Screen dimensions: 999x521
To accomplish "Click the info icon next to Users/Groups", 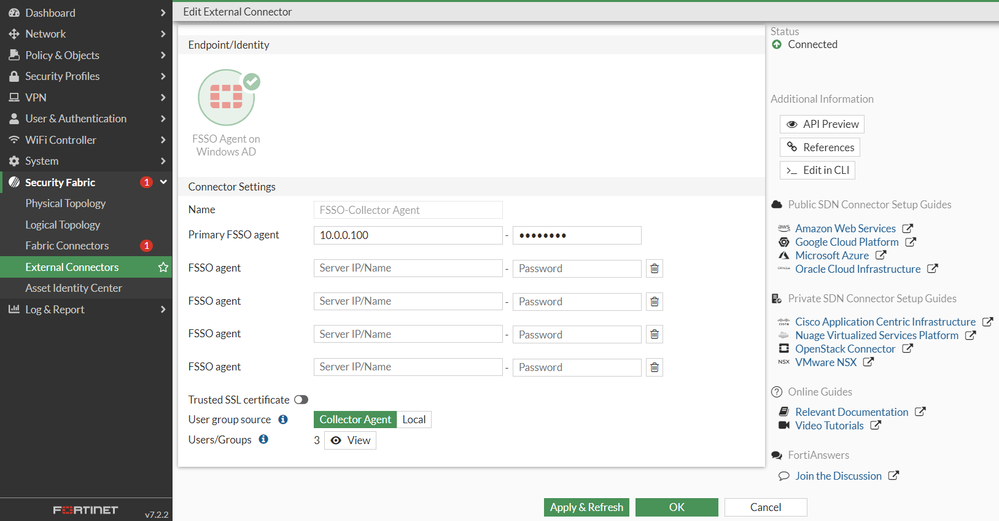I will [x=263, y=439].
